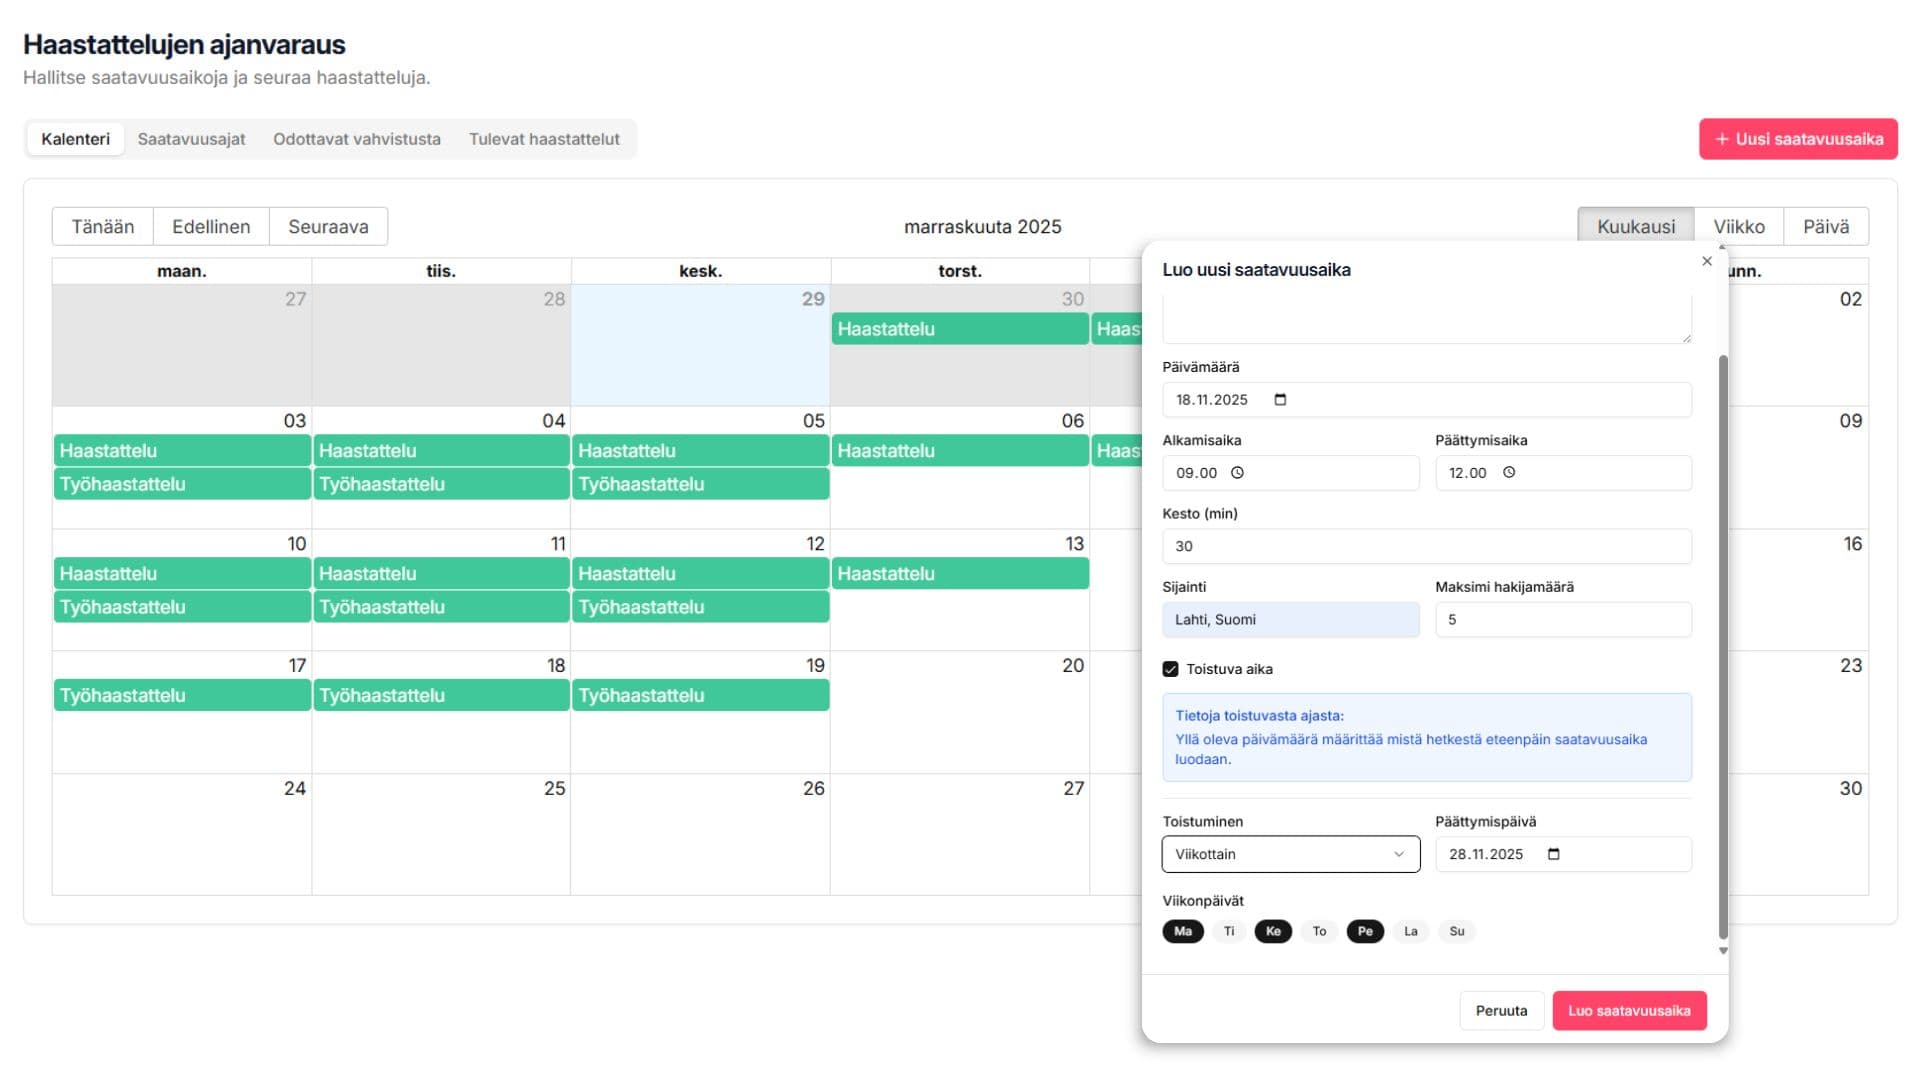Viewport: 1920px width, 1080px height.
Task: Switch to Saatavuusajat tab
Action: [191, 139]
